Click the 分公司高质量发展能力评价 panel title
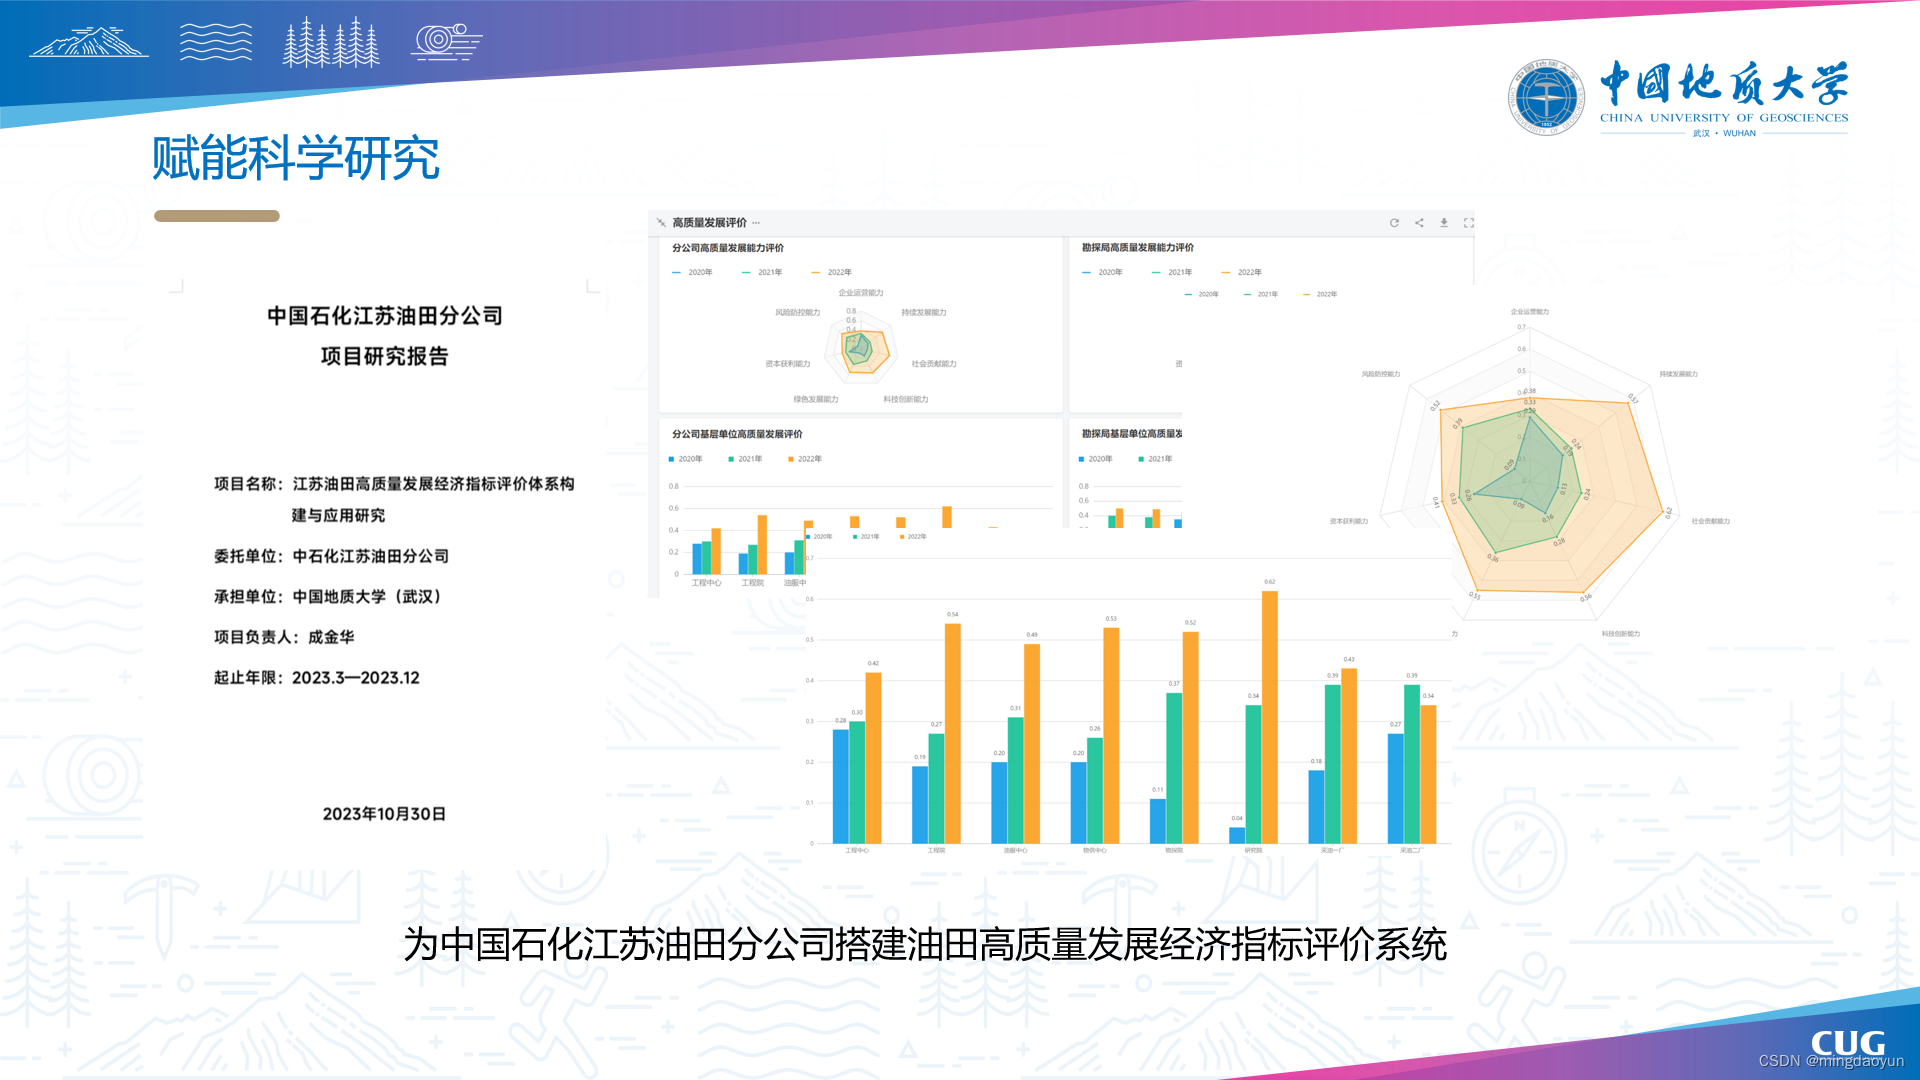1920x1080 pixels. click(x=728, y=248)
